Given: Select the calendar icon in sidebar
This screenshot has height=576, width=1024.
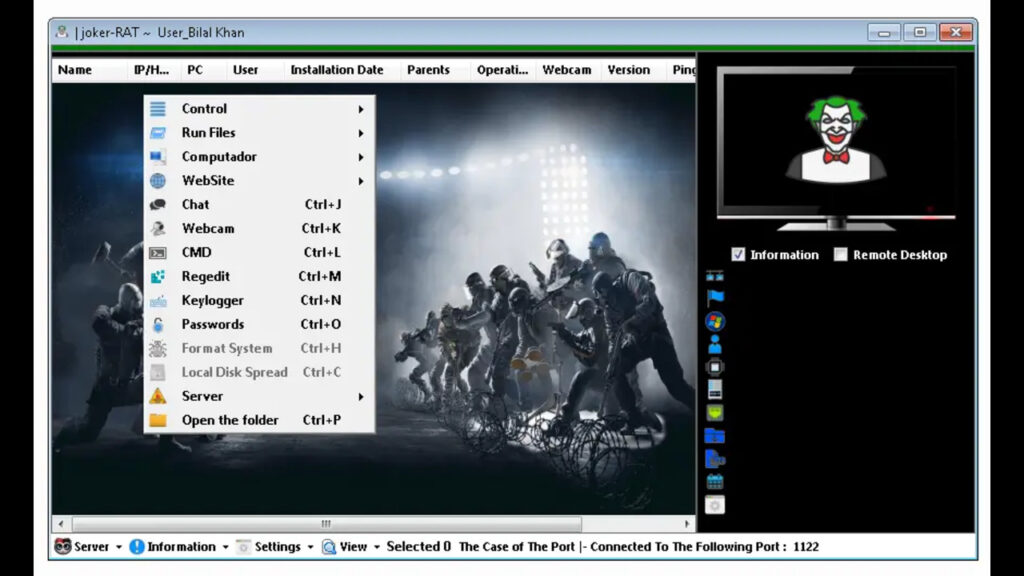Looking at the screenshot, I should click(x=715, y=482).
